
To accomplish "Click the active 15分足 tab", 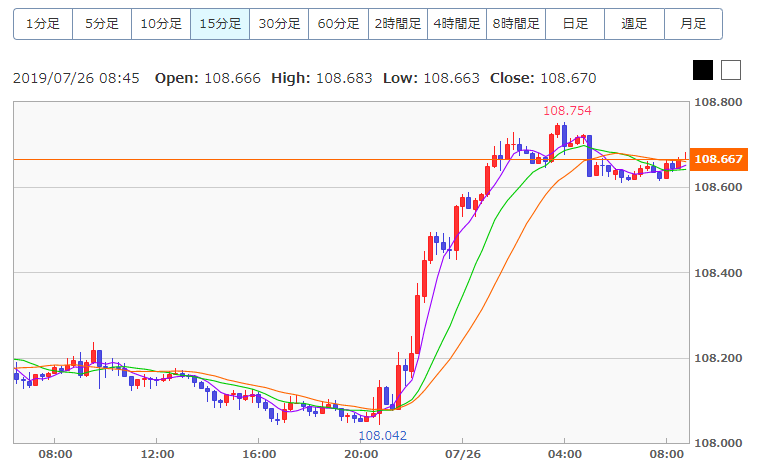I will pos(220,24).
